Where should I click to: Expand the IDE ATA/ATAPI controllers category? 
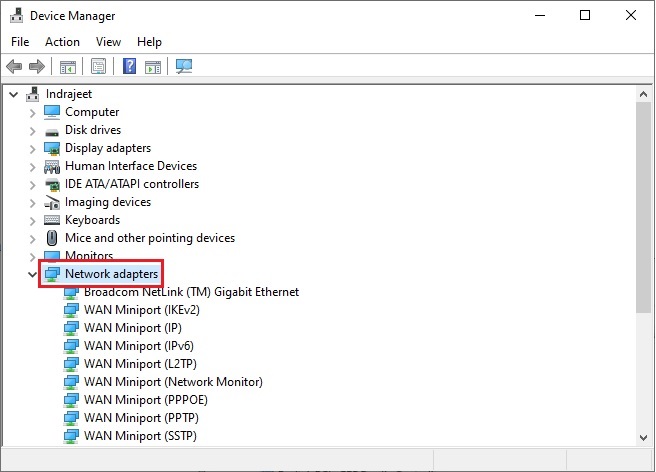(x=33, y=185)
